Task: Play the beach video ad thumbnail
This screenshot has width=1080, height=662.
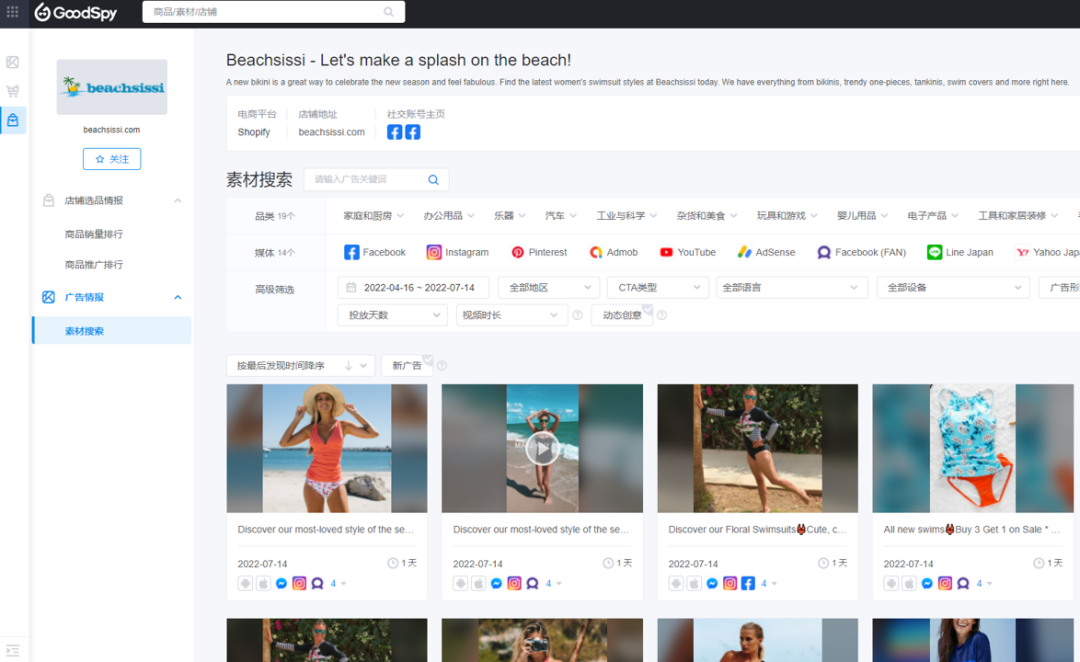Action: [x=542, y=448]
